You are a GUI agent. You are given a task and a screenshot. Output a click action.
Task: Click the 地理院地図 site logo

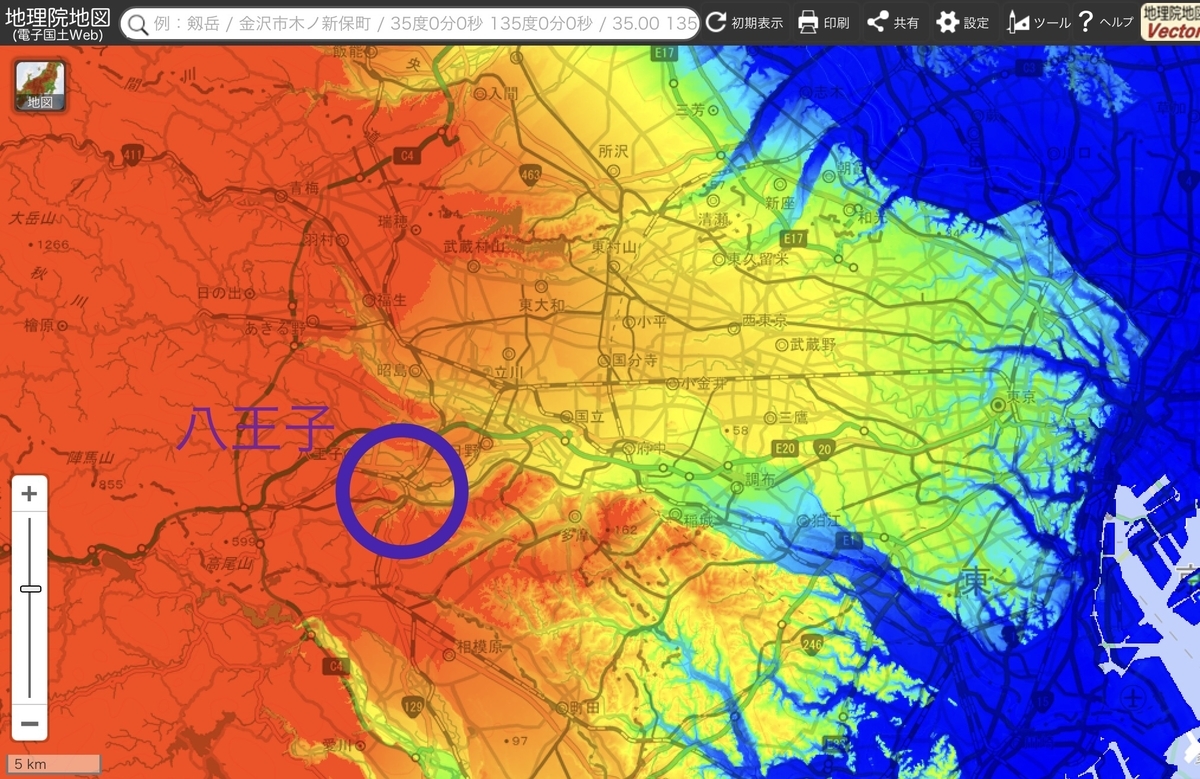(x=58, y=22)
